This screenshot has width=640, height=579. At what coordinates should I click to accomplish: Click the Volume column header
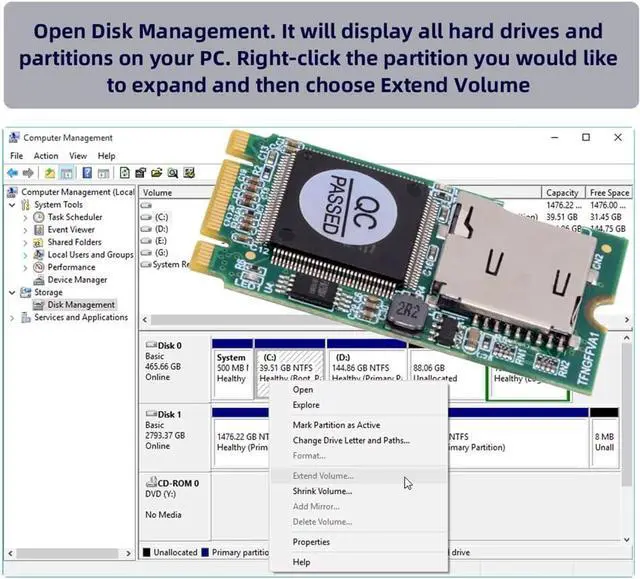tap(158, 192)
